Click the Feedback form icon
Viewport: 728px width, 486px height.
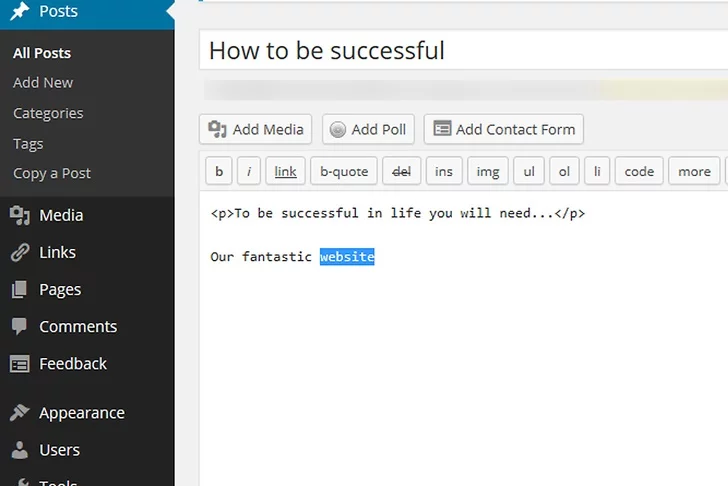click(x=18, y=364)
